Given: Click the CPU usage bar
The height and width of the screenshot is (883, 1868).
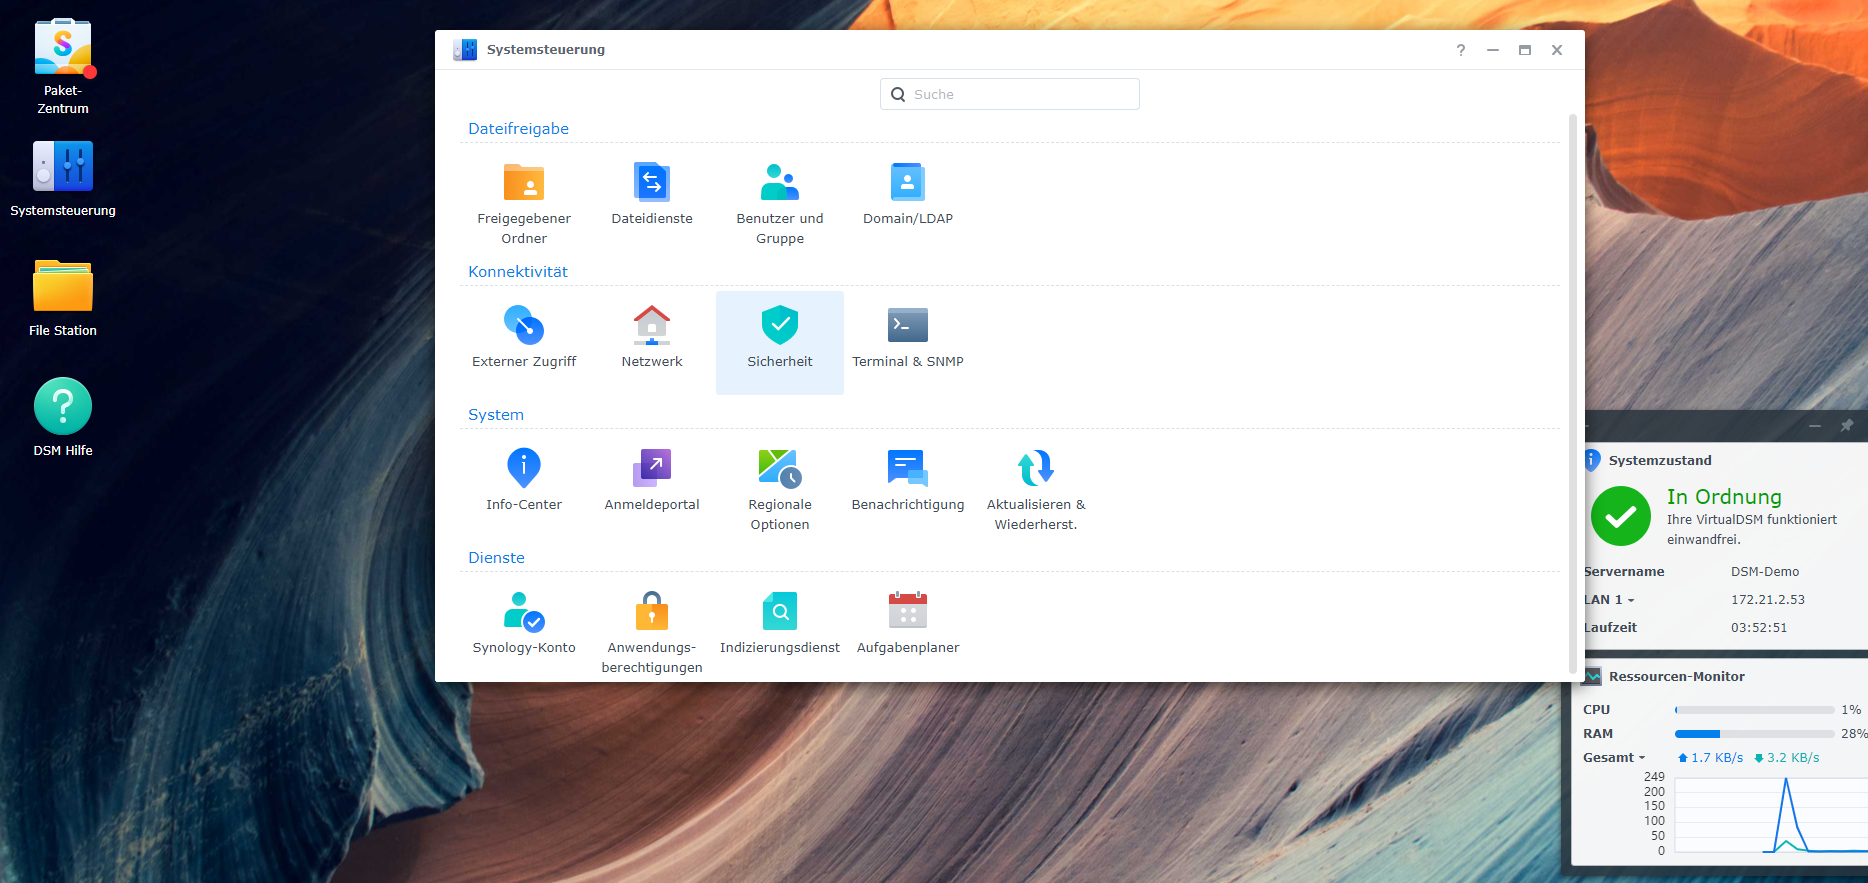Looking at the screenshot, I should coord(1755,710).
